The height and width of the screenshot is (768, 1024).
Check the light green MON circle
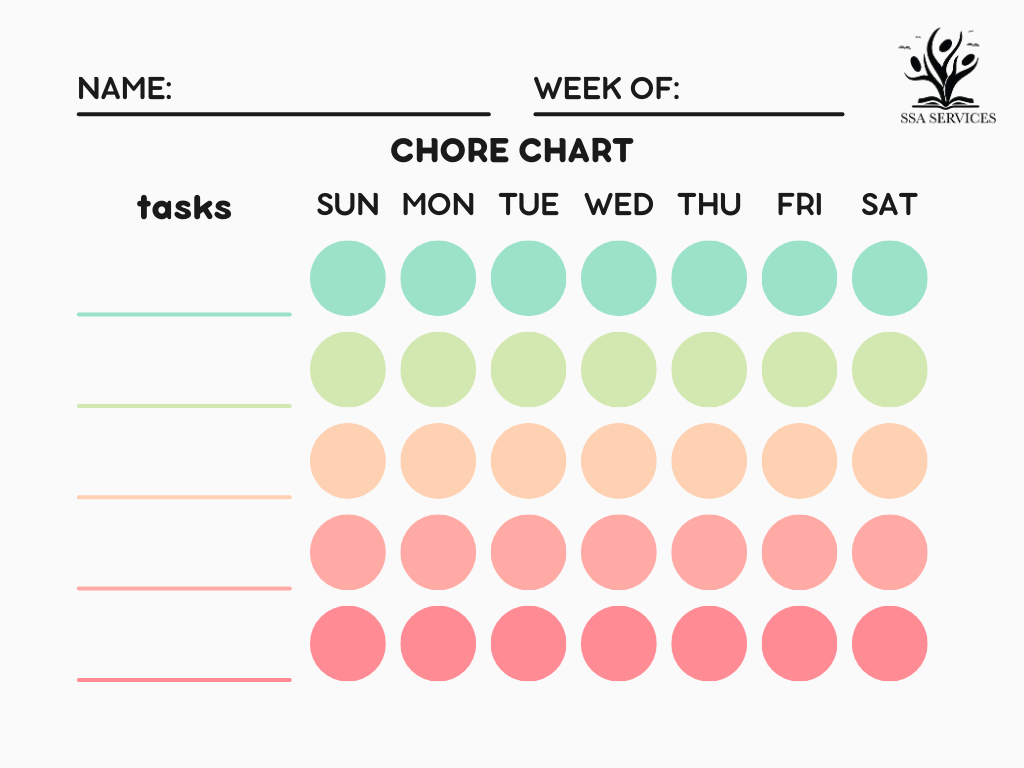click(438, 369)
